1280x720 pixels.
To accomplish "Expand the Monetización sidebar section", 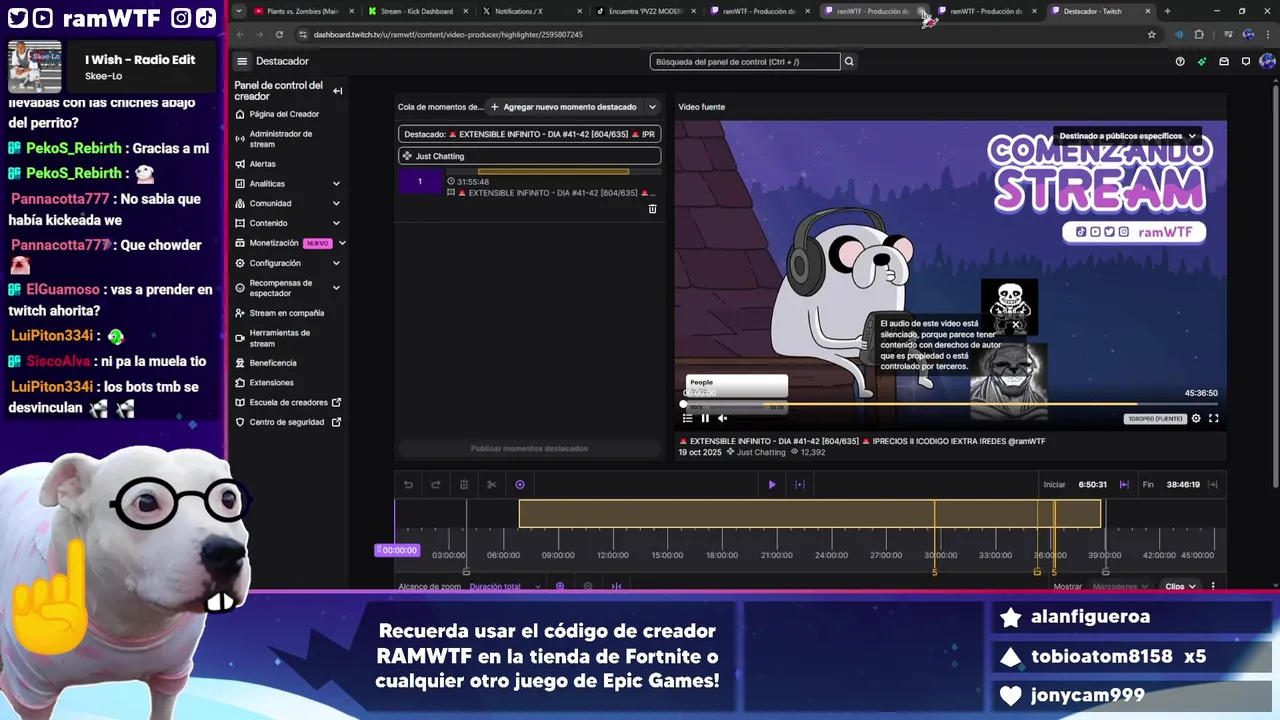I will [x=342, y=243].
